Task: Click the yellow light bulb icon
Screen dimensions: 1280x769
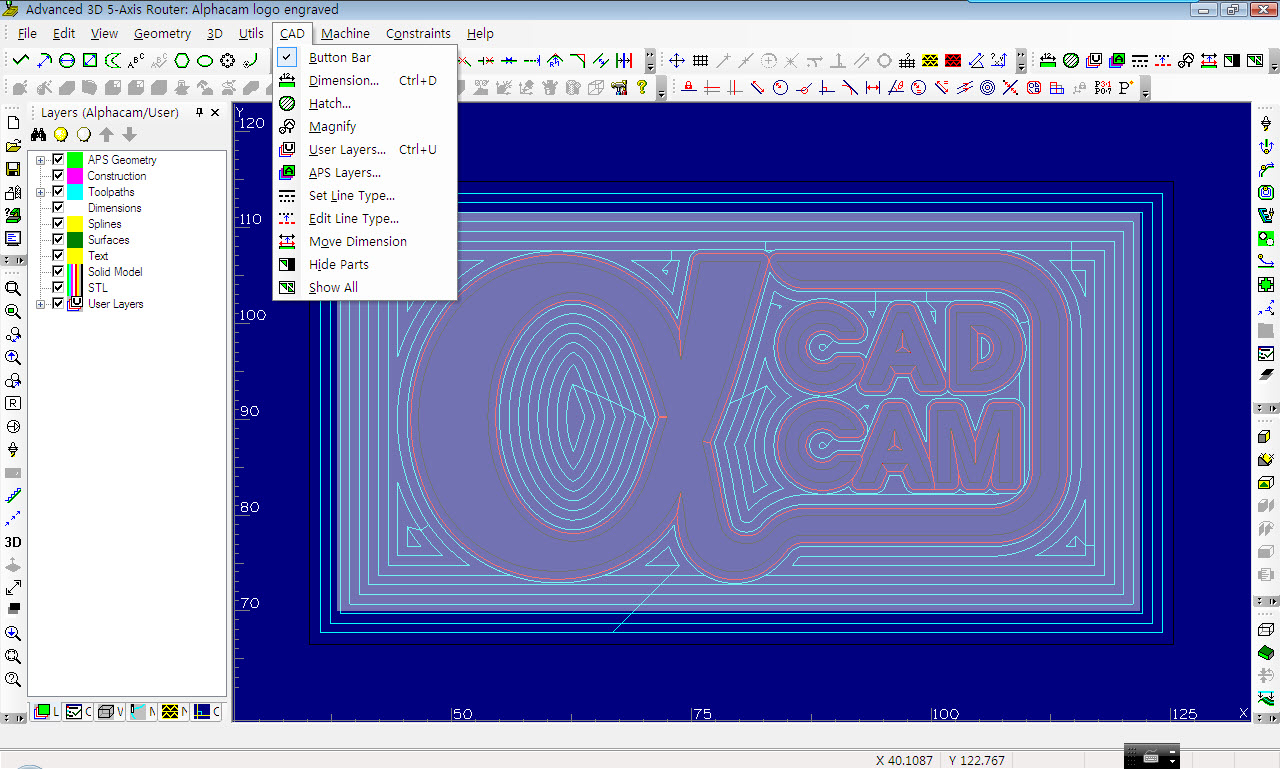Action: pyautogui.click(x=61, y=134)
